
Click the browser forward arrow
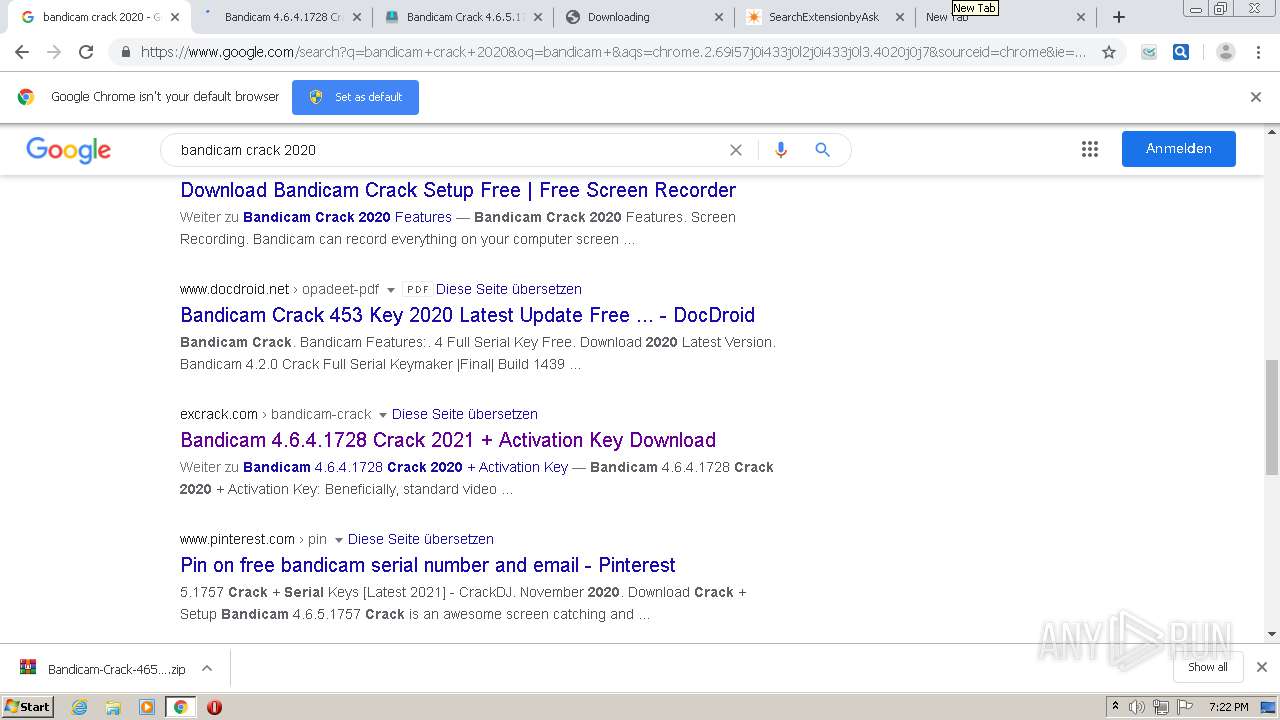(54, 52)
